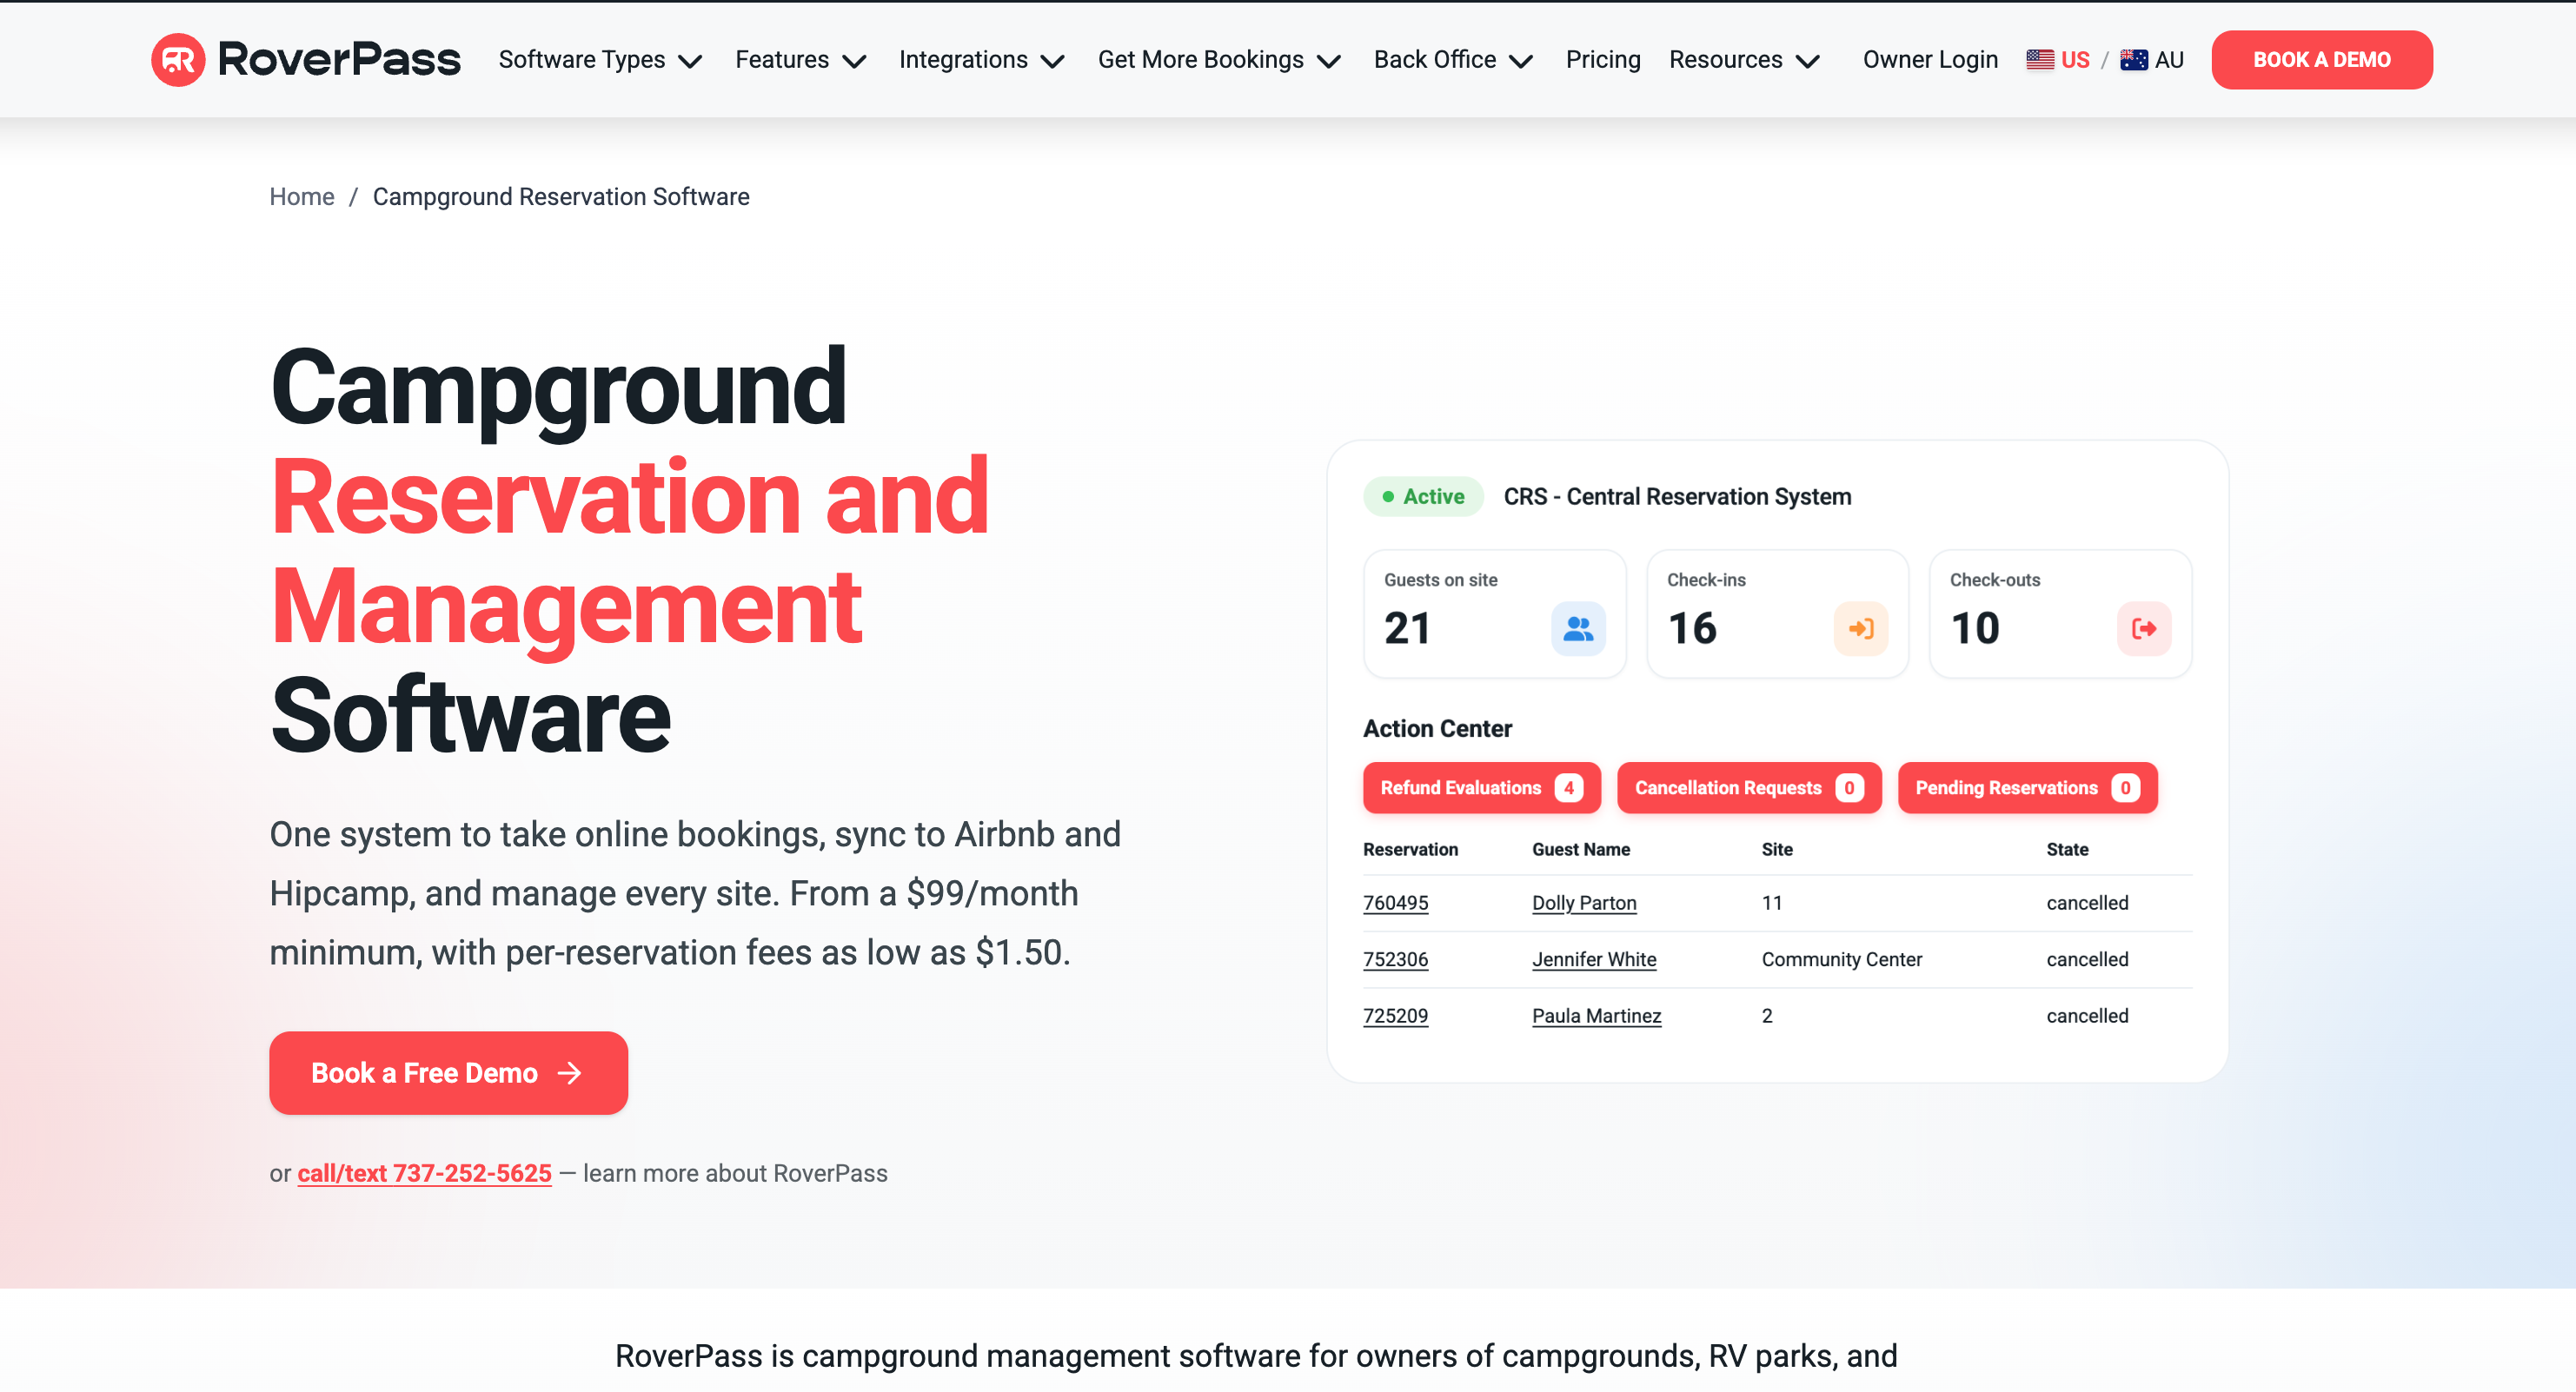Click the Guest Name column header
Image resolution: width=2576 pixels, height=1392 pixels.
pyautogui.click(x=1581, y=849)
